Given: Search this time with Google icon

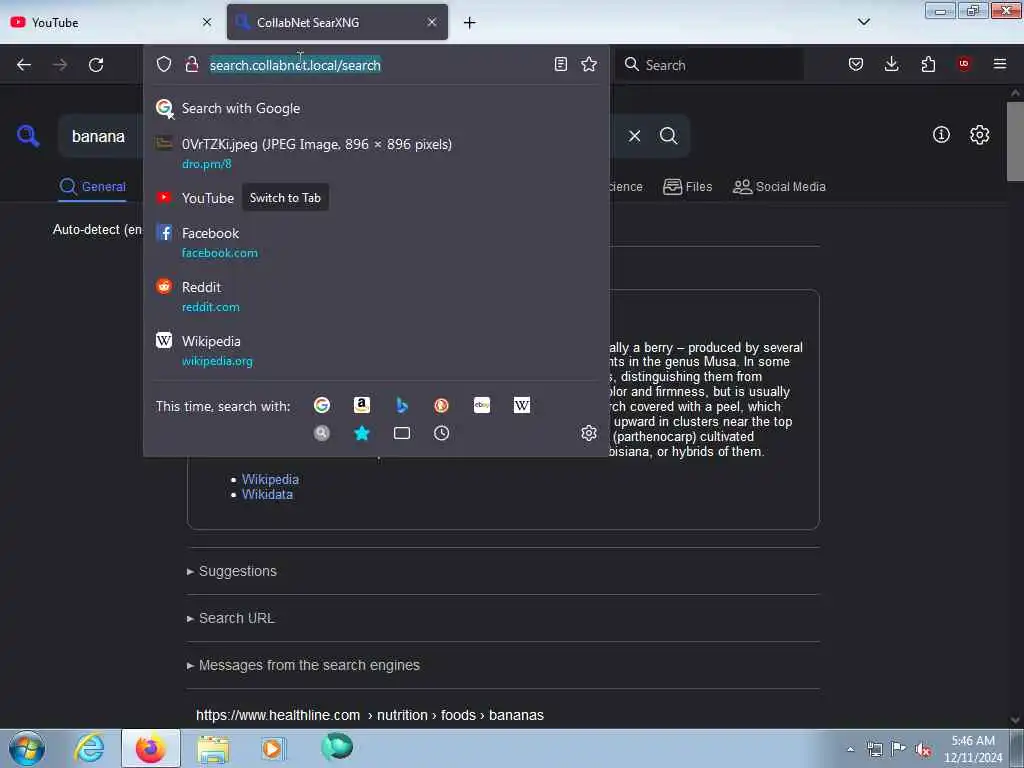Looking at the screenshot, I should [322, 406].
